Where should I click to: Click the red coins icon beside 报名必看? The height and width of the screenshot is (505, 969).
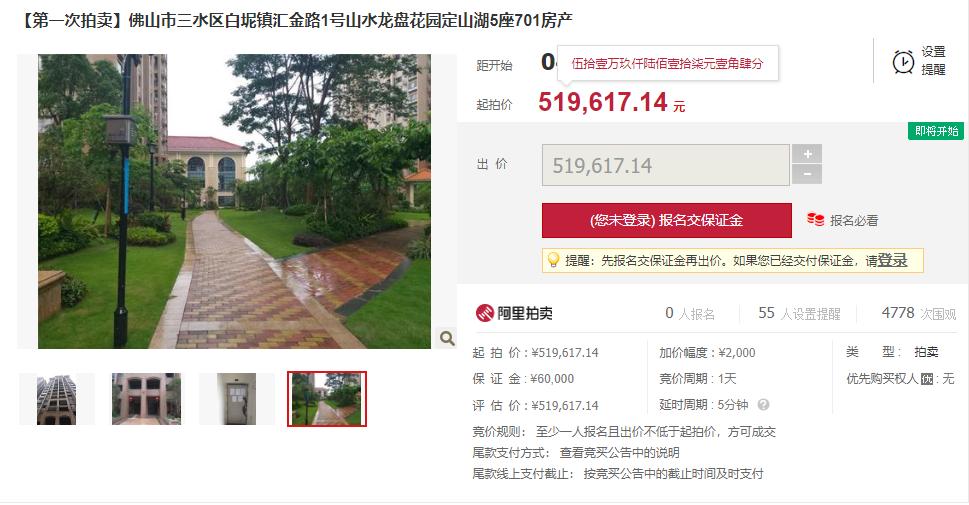click(x=815, y=220)
